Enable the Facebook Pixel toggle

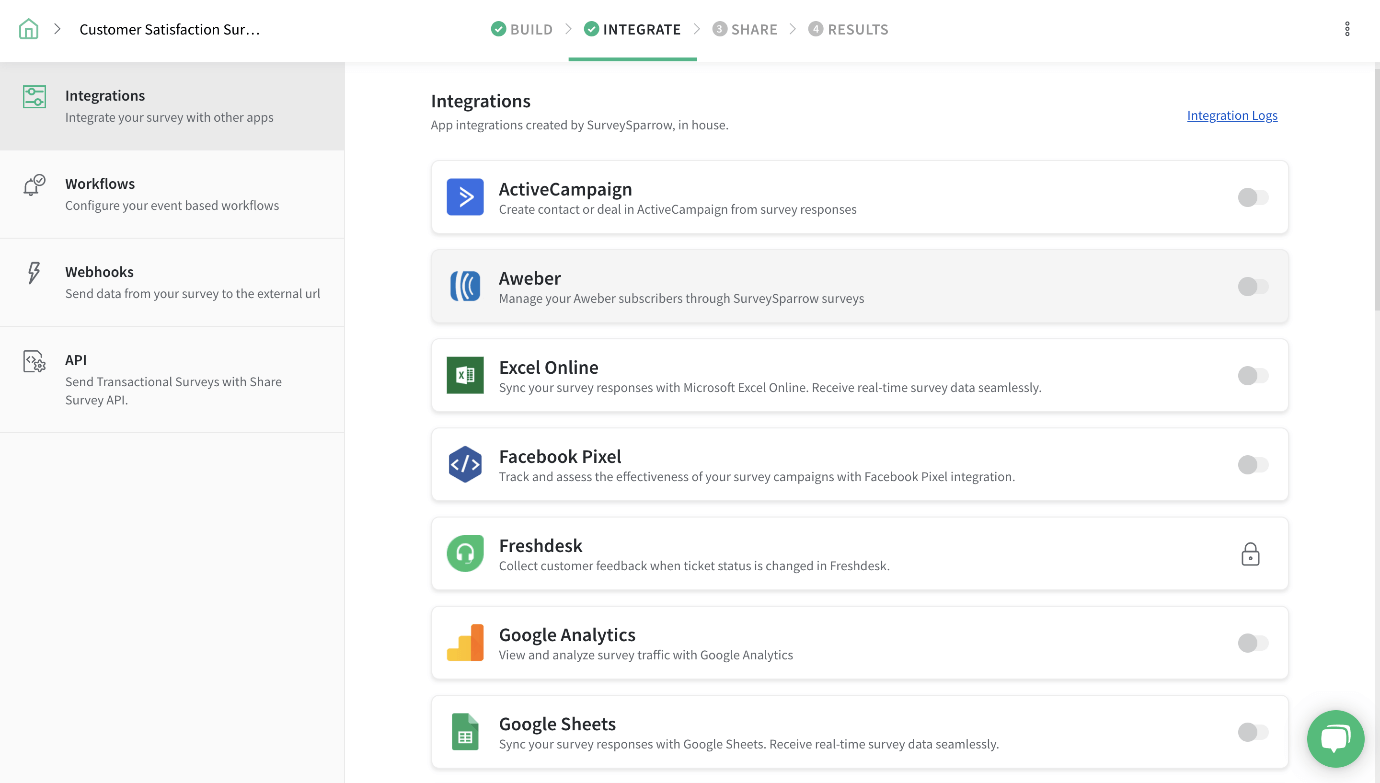[1253, 464]
